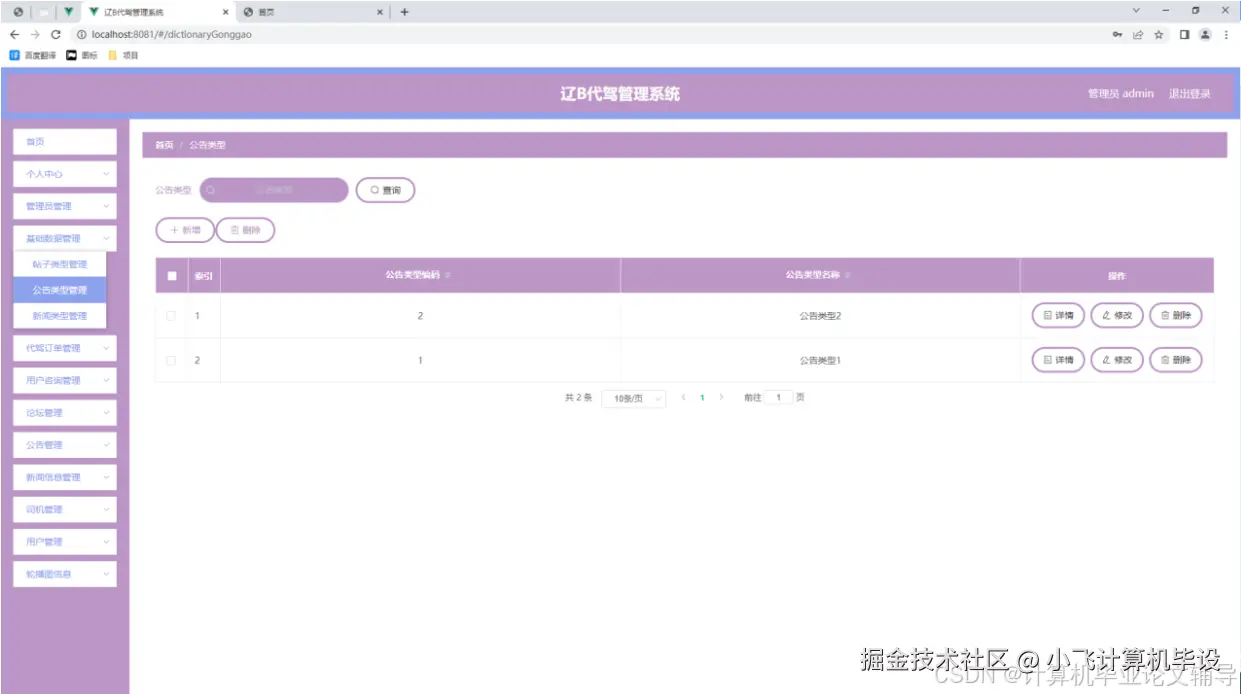Open the 图标 bookmark
Screen dimensions: 1241x694
[x=81, y=55]
